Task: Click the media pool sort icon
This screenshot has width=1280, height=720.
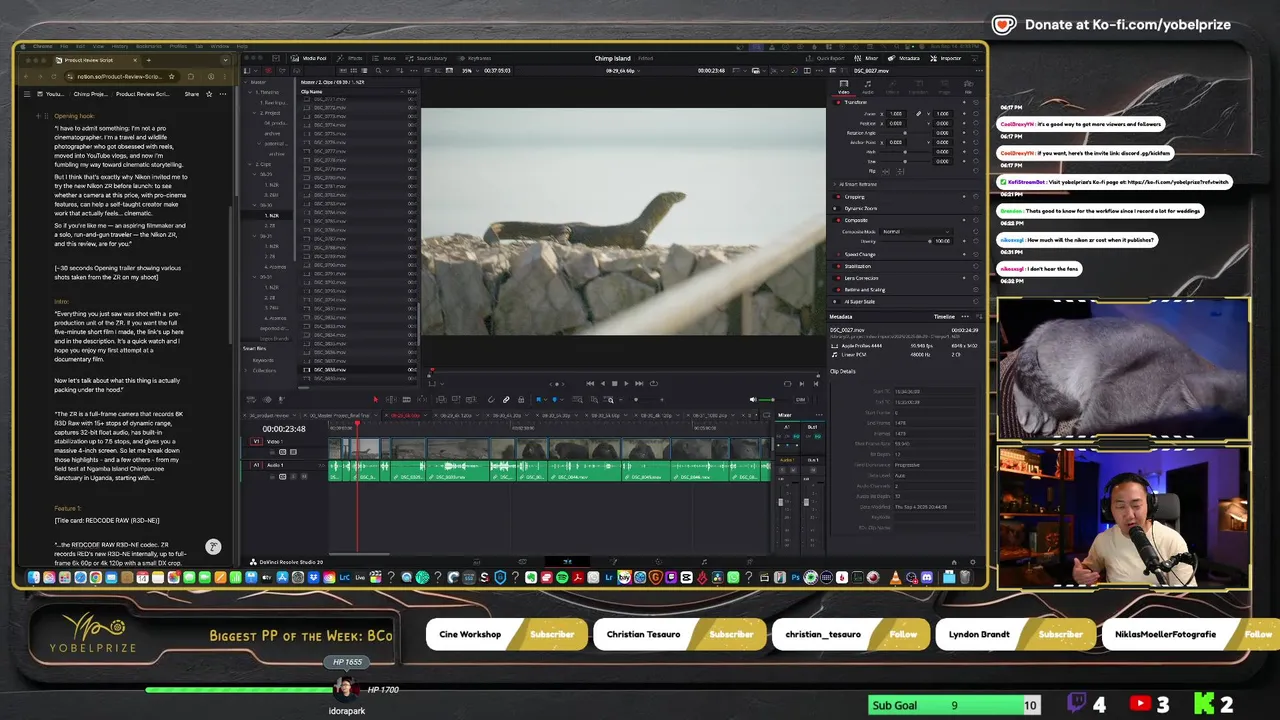Action: click(x=400, y=71)
